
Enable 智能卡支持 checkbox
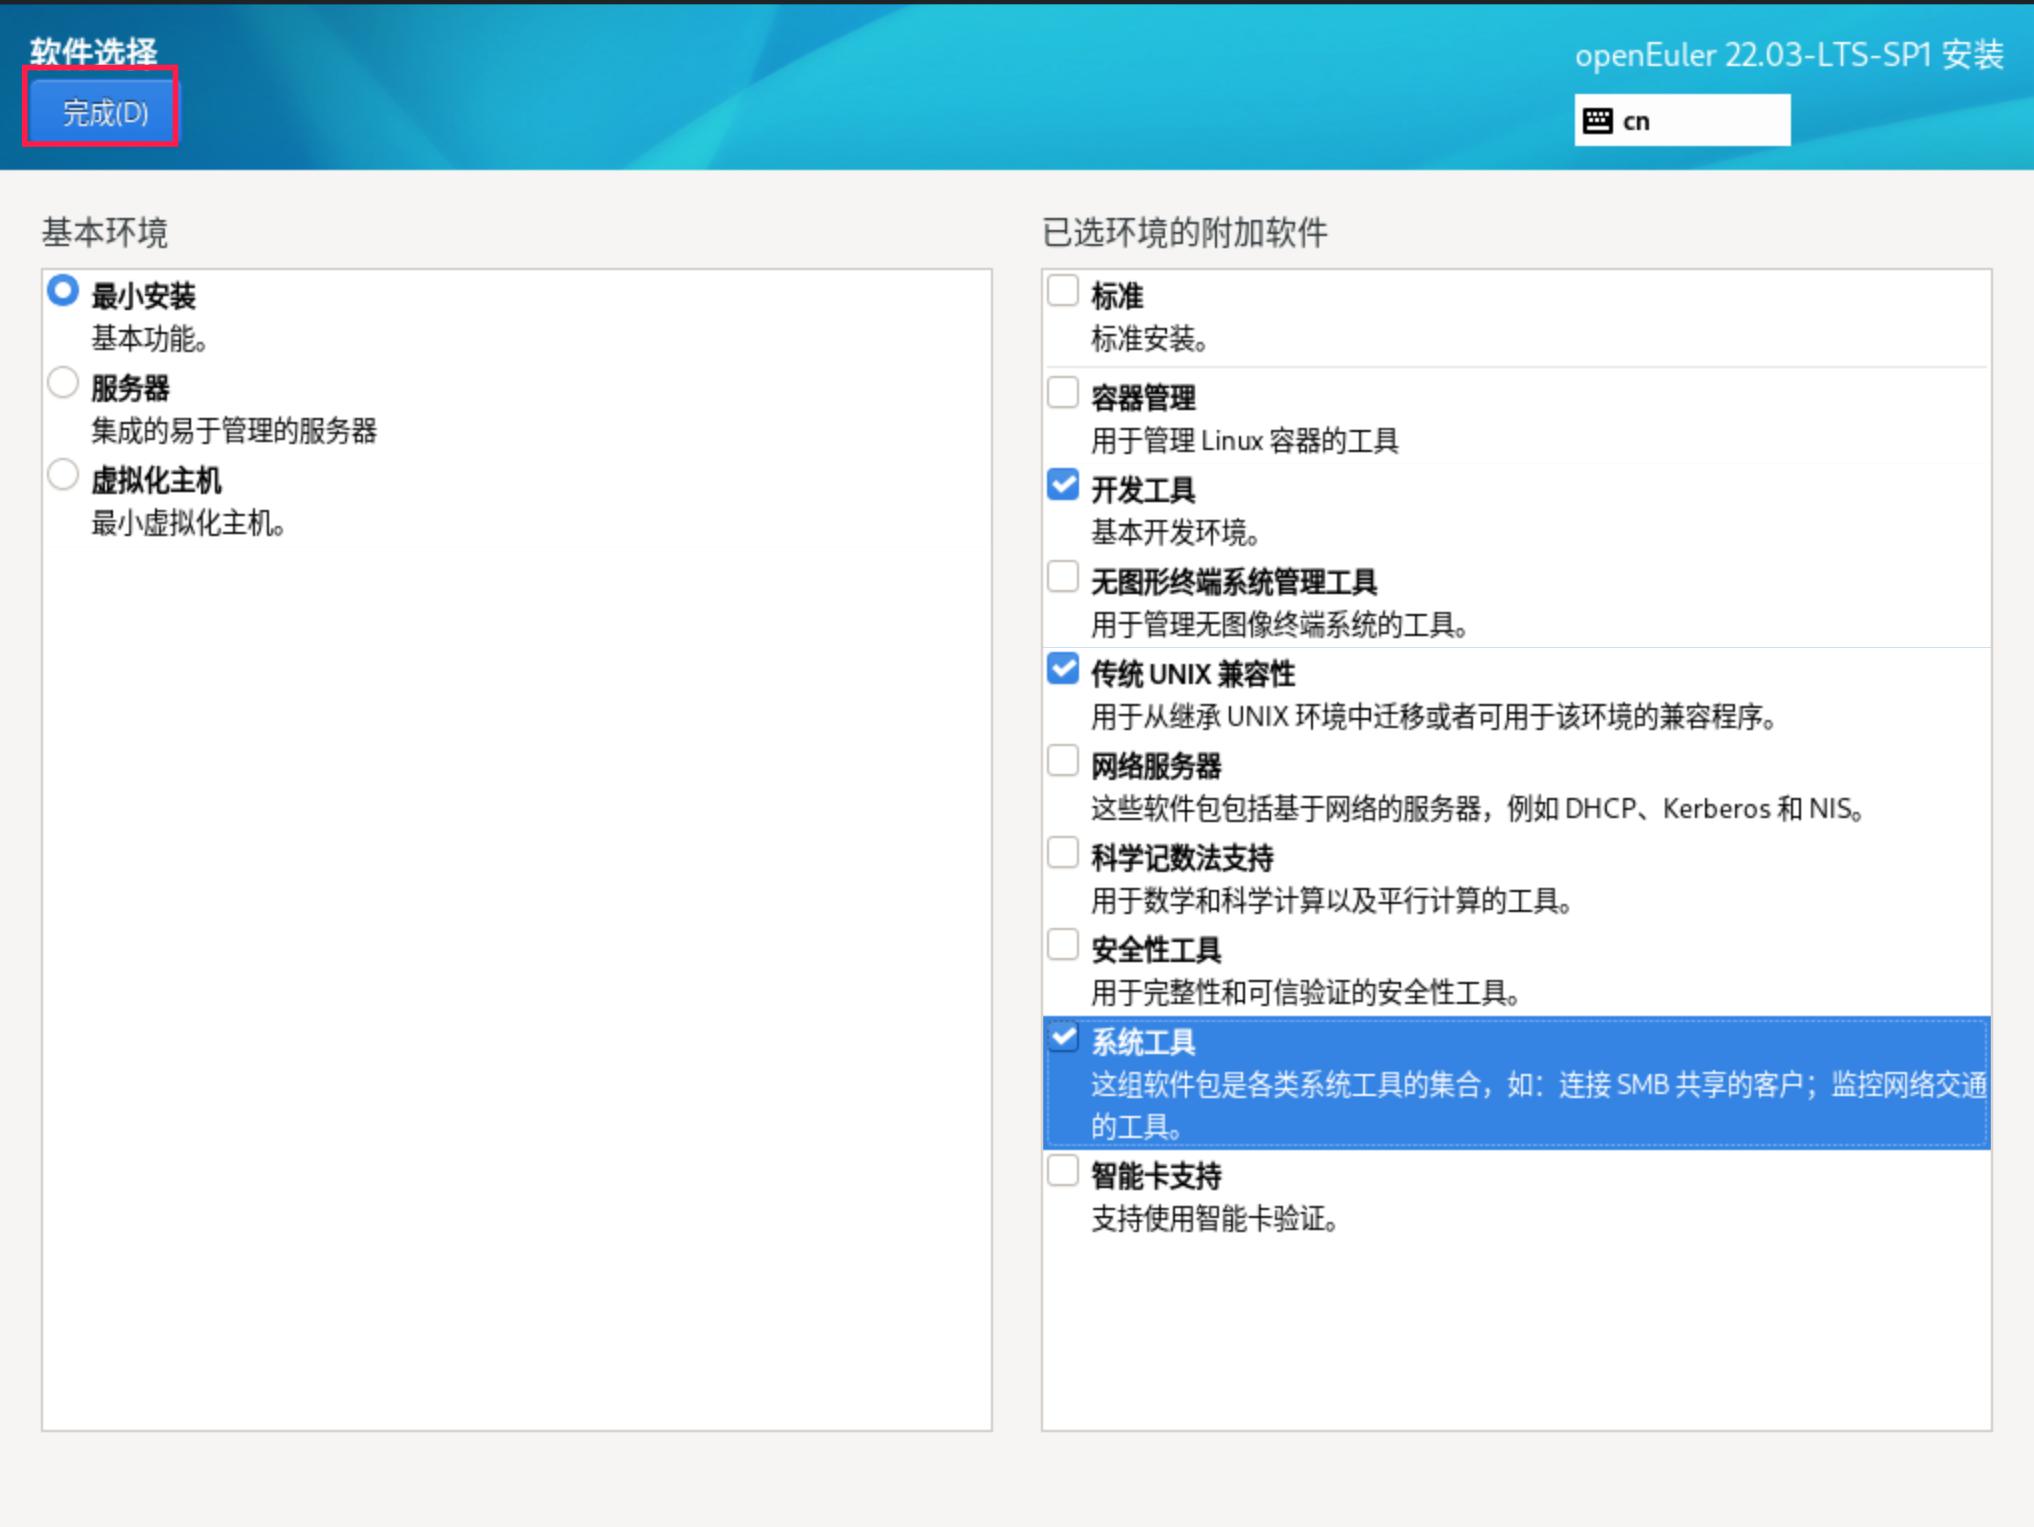pos(1063,1171)
